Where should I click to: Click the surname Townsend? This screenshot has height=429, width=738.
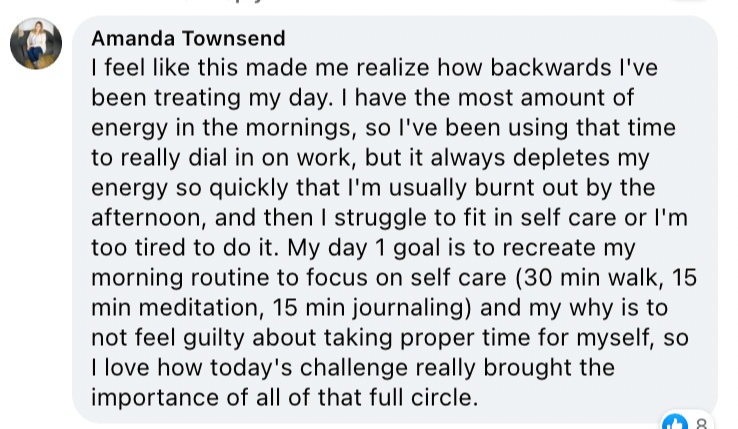click(233, 38)
